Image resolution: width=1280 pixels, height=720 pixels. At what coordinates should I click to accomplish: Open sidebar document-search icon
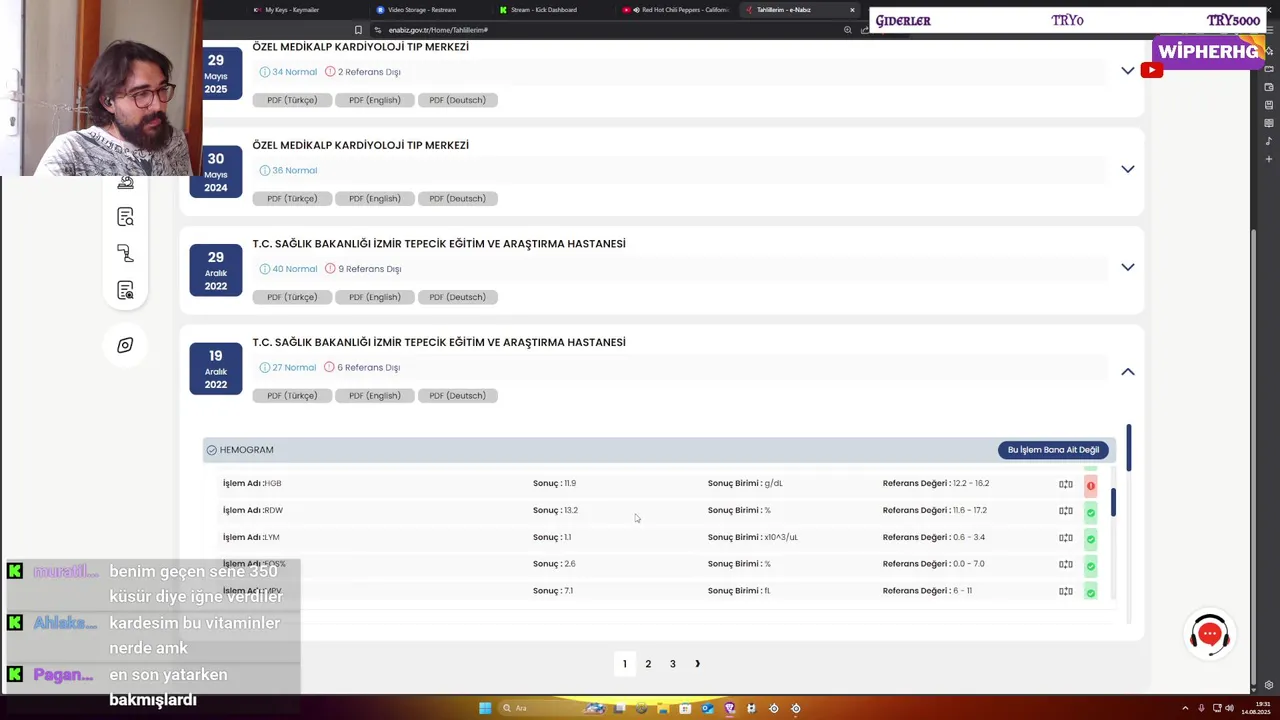[x=125, y=217]
